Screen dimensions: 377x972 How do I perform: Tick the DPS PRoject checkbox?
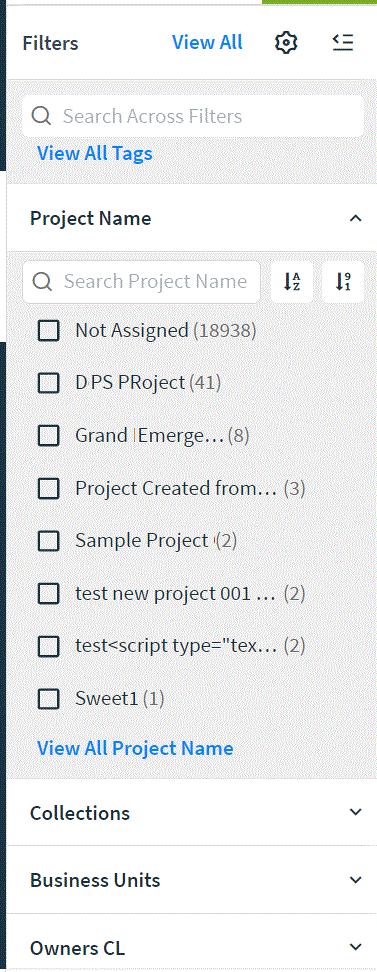48,383
